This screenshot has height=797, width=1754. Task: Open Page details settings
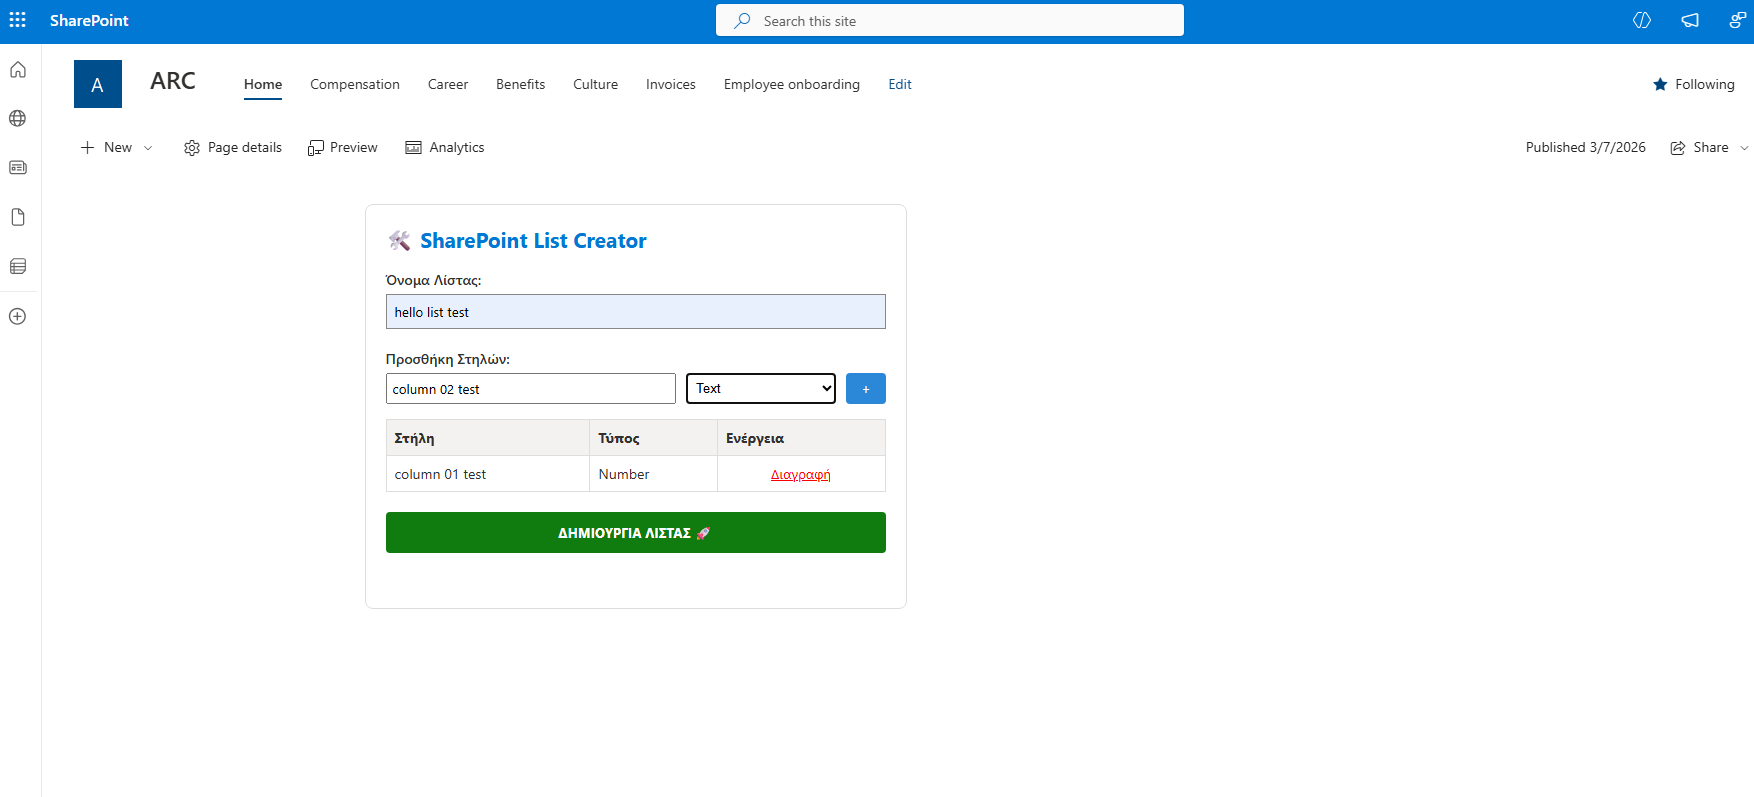click(x=233, y=147)
